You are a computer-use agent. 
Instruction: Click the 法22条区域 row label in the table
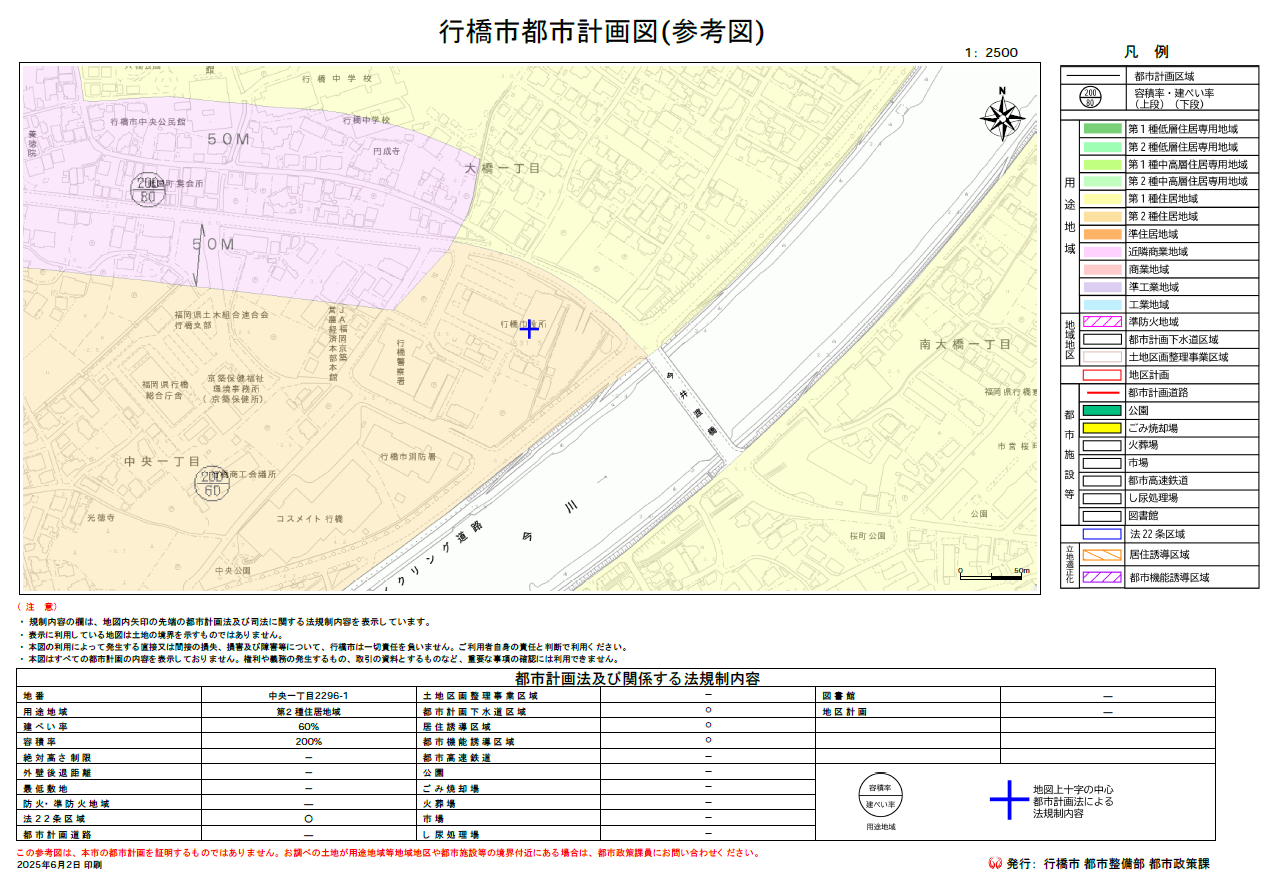pyautogui.click(x=53, y=818)
